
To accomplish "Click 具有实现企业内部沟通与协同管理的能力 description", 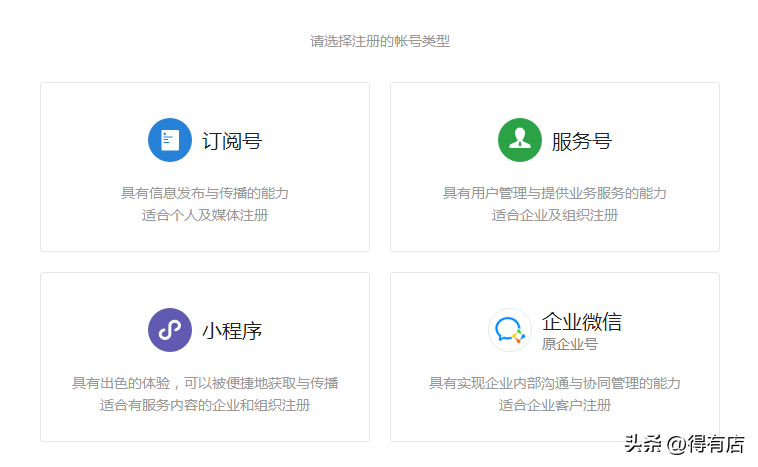I will coord(554,383).
